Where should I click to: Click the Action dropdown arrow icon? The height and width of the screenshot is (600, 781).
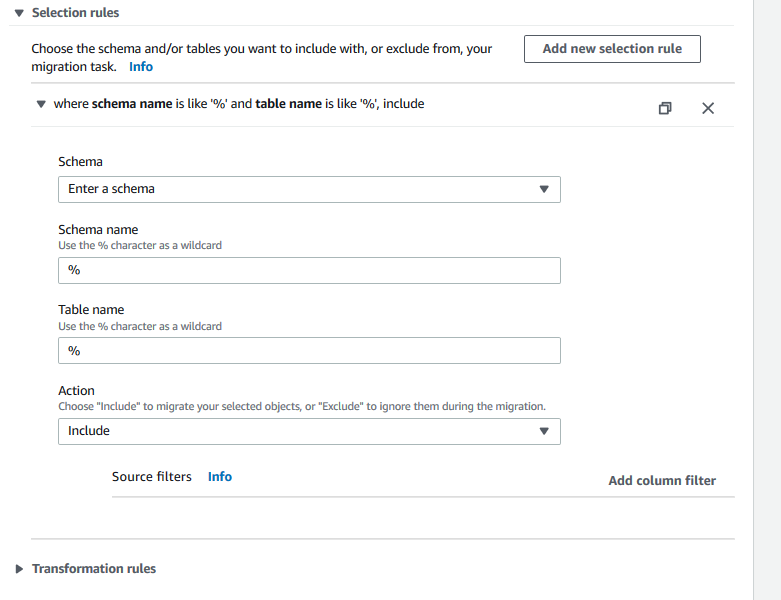click(544, 431)
